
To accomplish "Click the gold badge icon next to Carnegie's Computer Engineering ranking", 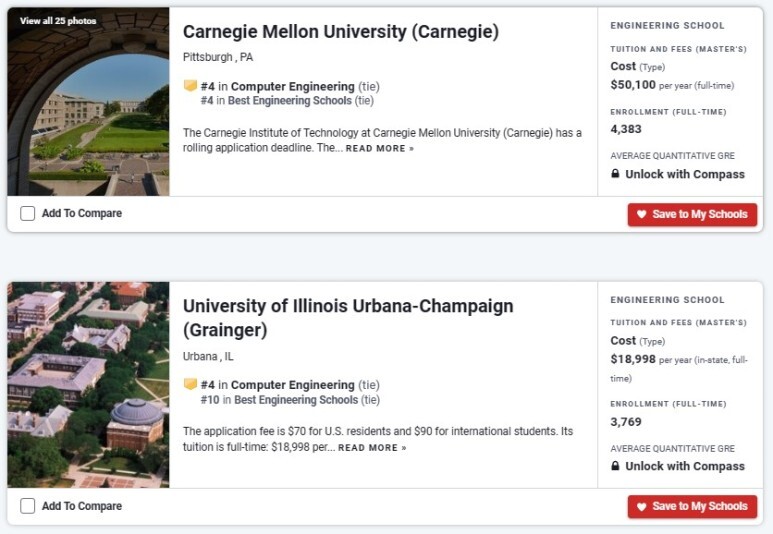I will [x=190, y=86].
